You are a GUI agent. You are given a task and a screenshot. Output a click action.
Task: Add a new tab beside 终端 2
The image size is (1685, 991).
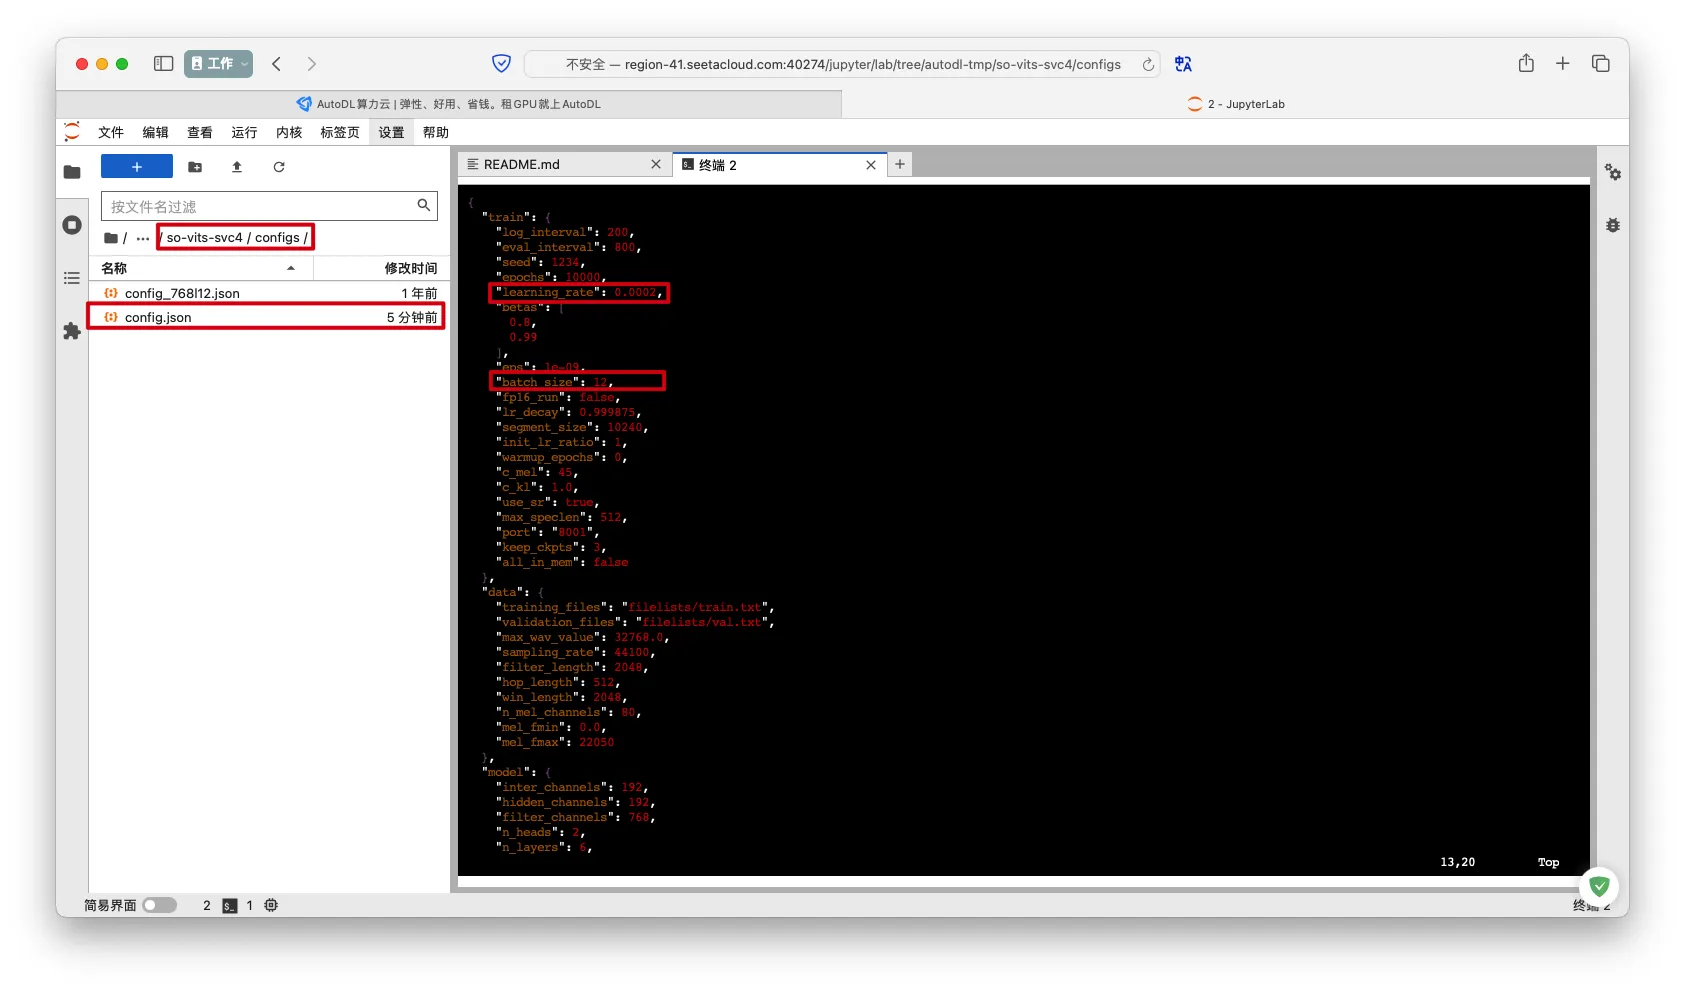[900, 164]
